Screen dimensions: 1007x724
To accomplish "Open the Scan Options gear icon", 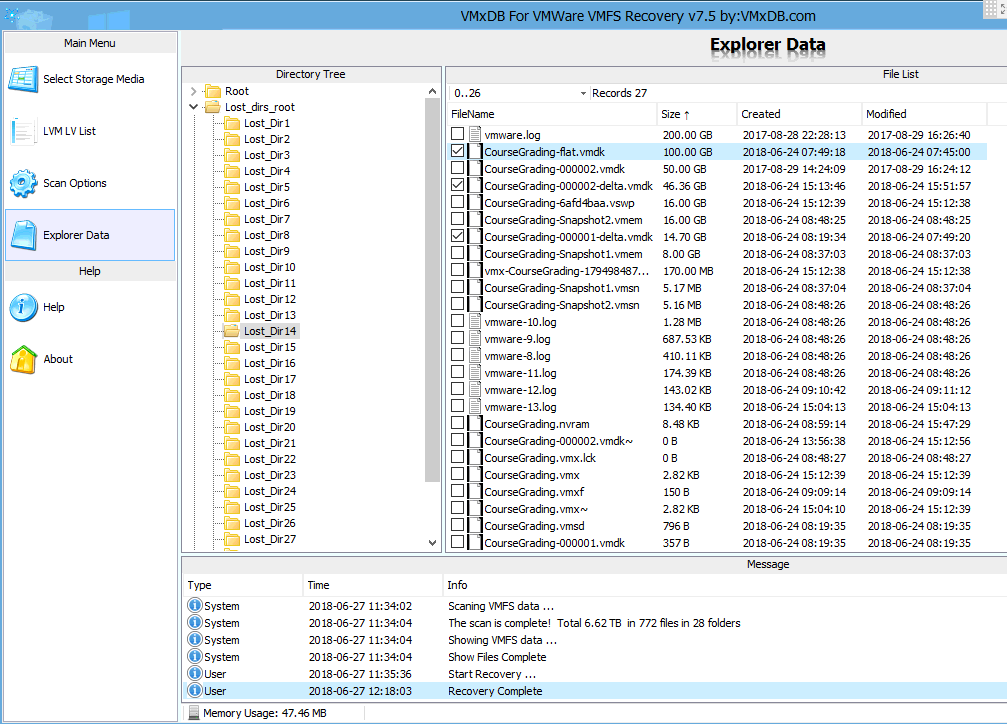I will [23, 183].
